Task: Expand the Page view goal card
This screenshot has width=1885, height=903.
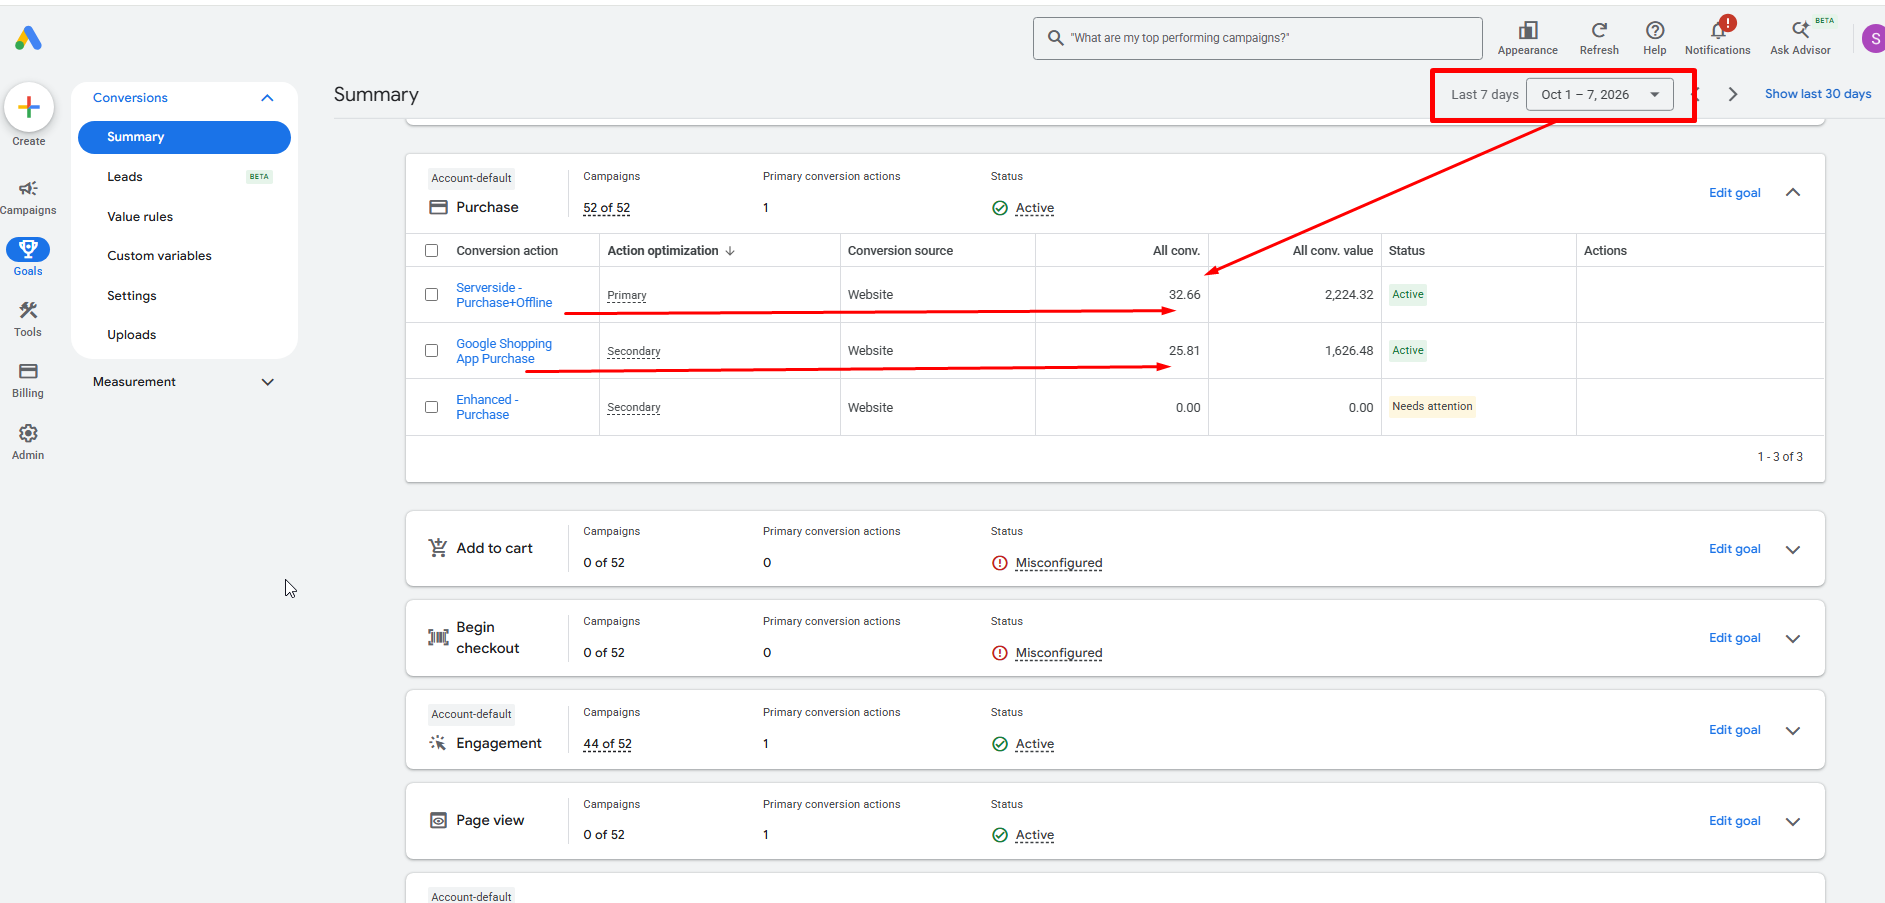Action: 1793,821
